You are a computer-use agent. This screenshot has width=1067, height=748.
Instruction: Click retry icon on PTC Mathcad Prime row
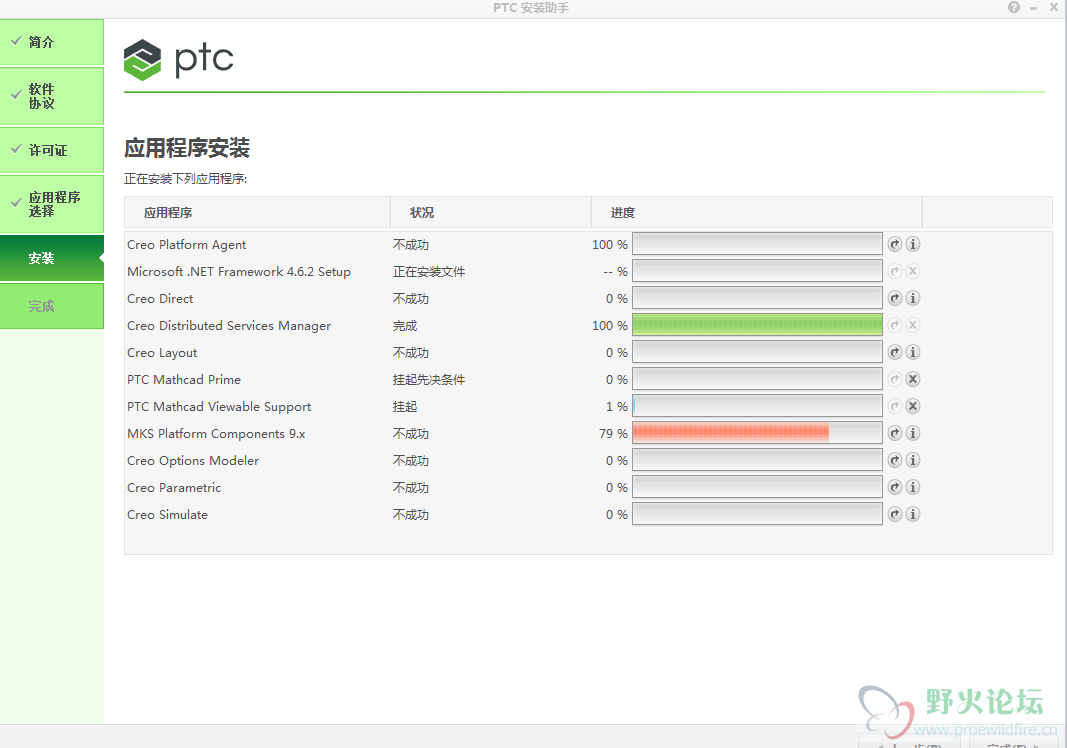click(895, 379)
